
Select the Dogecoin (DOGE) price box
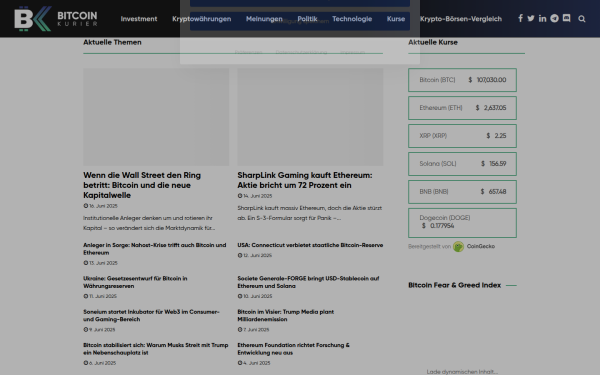tap(462, 223)
